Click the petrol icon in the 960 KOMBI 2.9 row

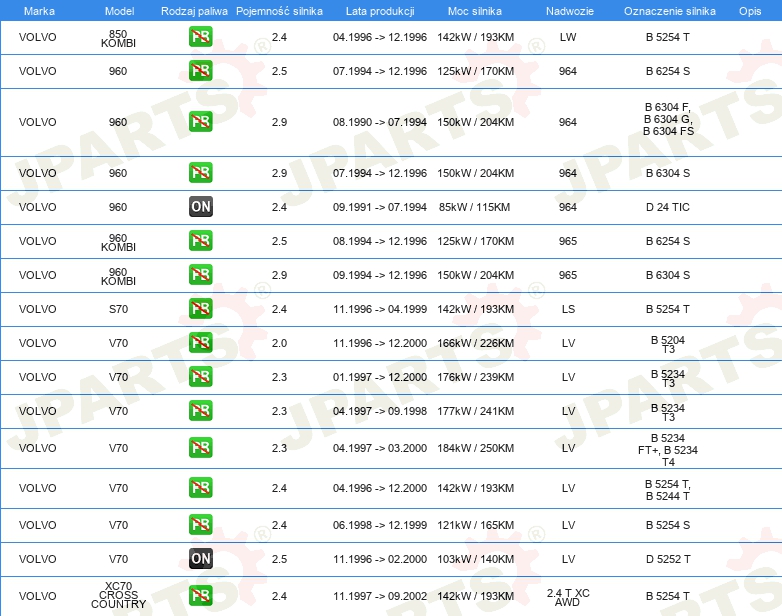pyautogui.click(x=200, y=274)
